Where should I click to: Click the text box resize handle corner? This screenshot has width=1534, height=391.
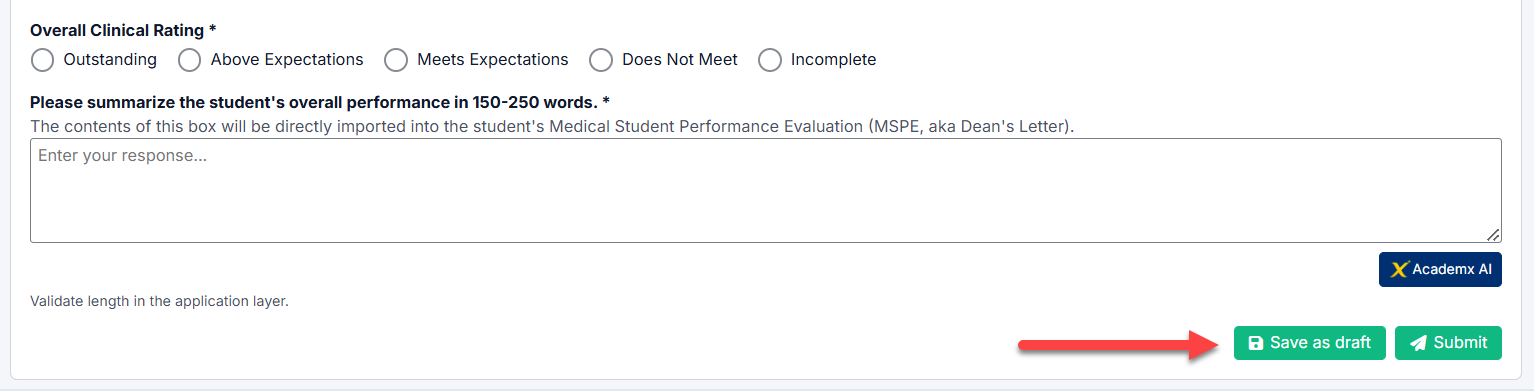tap(1493, 234)
